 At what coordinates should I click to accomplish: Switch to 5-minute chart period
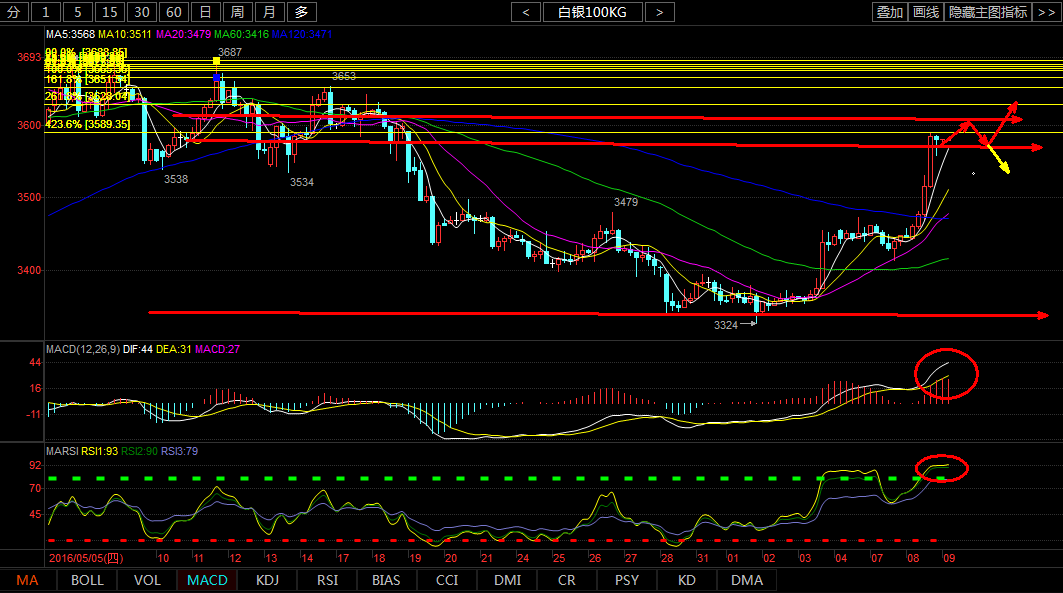pyautogui.click(x=78, y=12)
